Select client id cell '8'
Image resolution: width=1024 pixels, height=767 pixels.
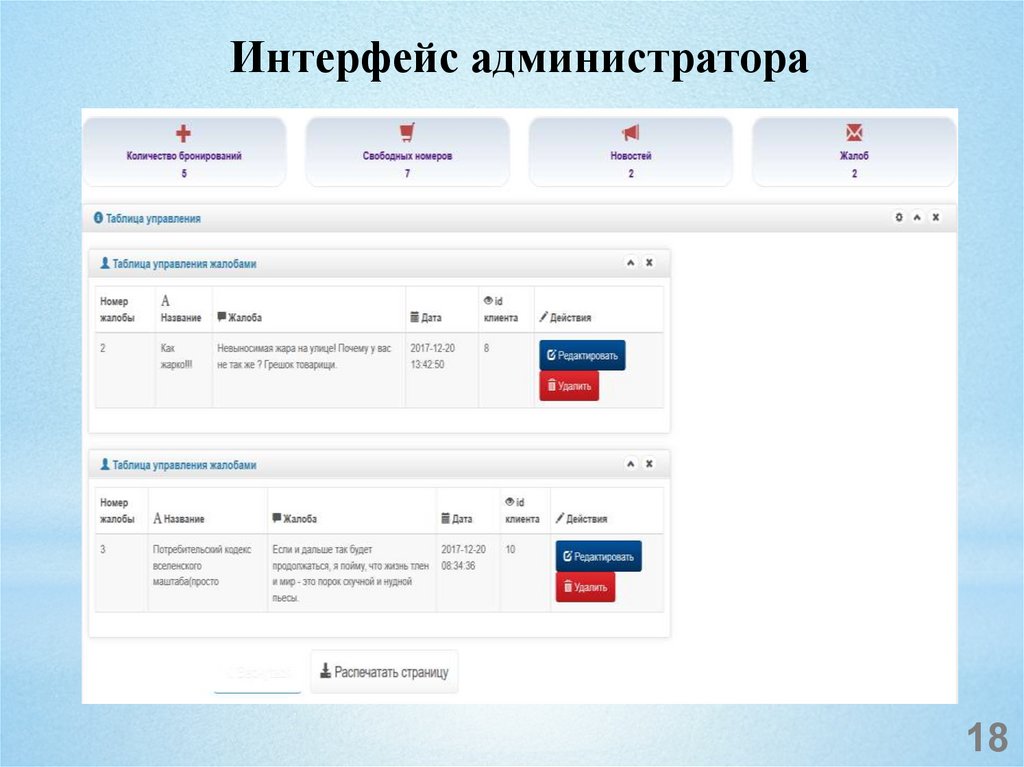(487, 348)
